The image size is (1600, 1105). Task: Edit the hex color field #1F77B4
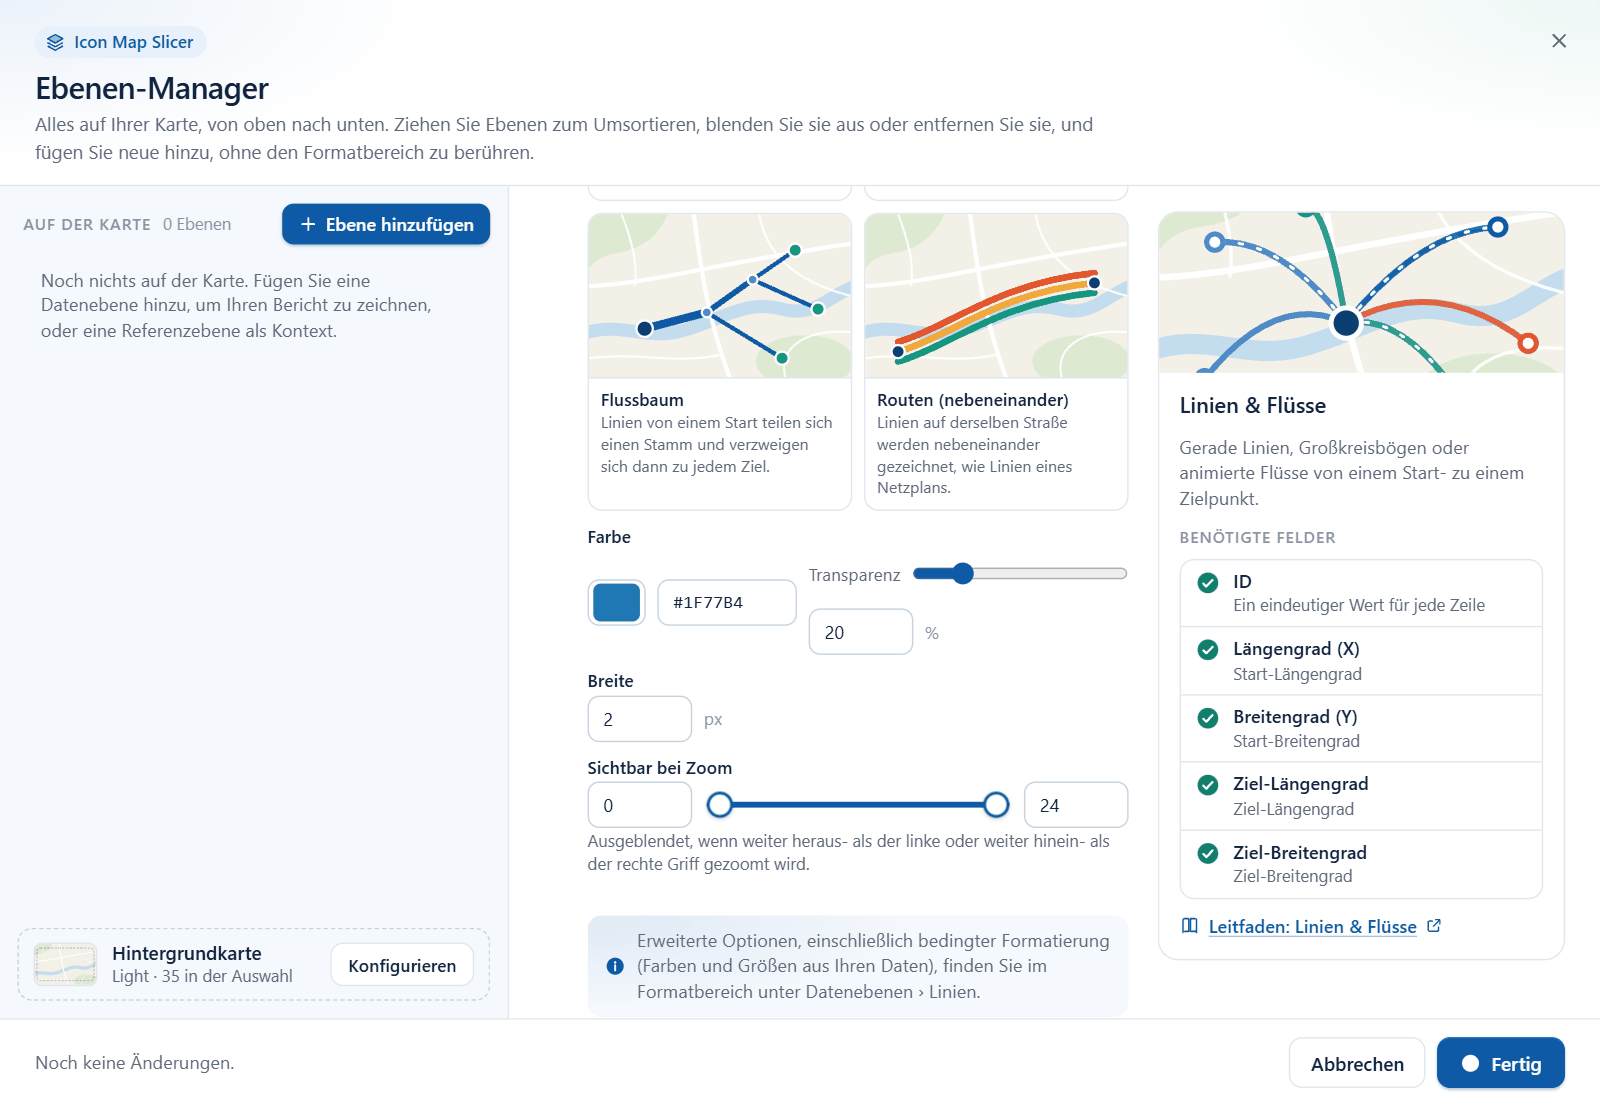pyautogui.click(x=727, y=603)
